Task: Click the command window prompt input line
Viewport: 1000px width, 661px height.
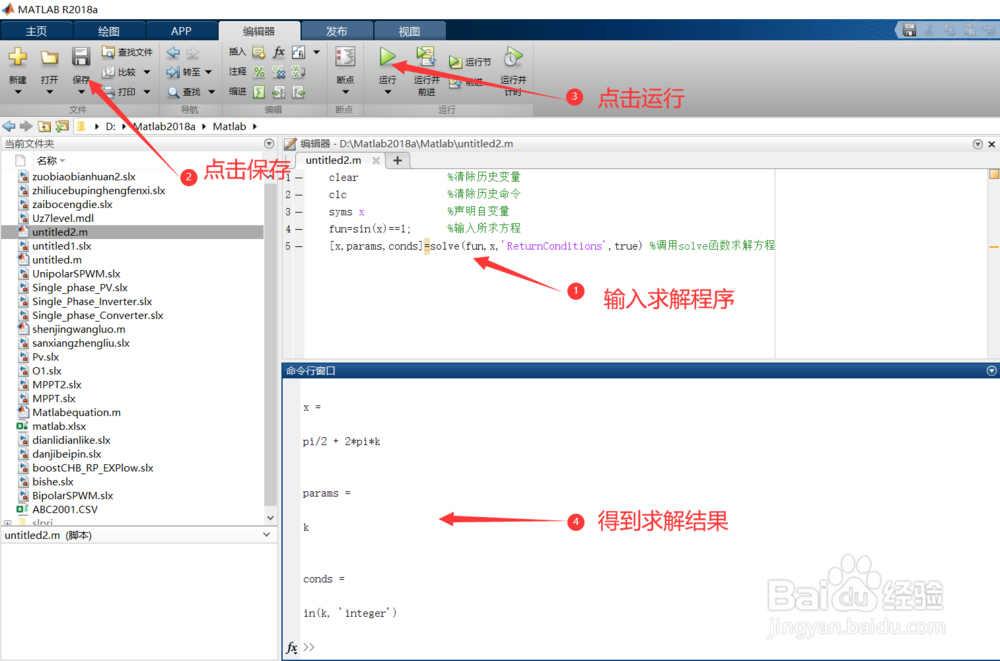Action: pos(651,646)
